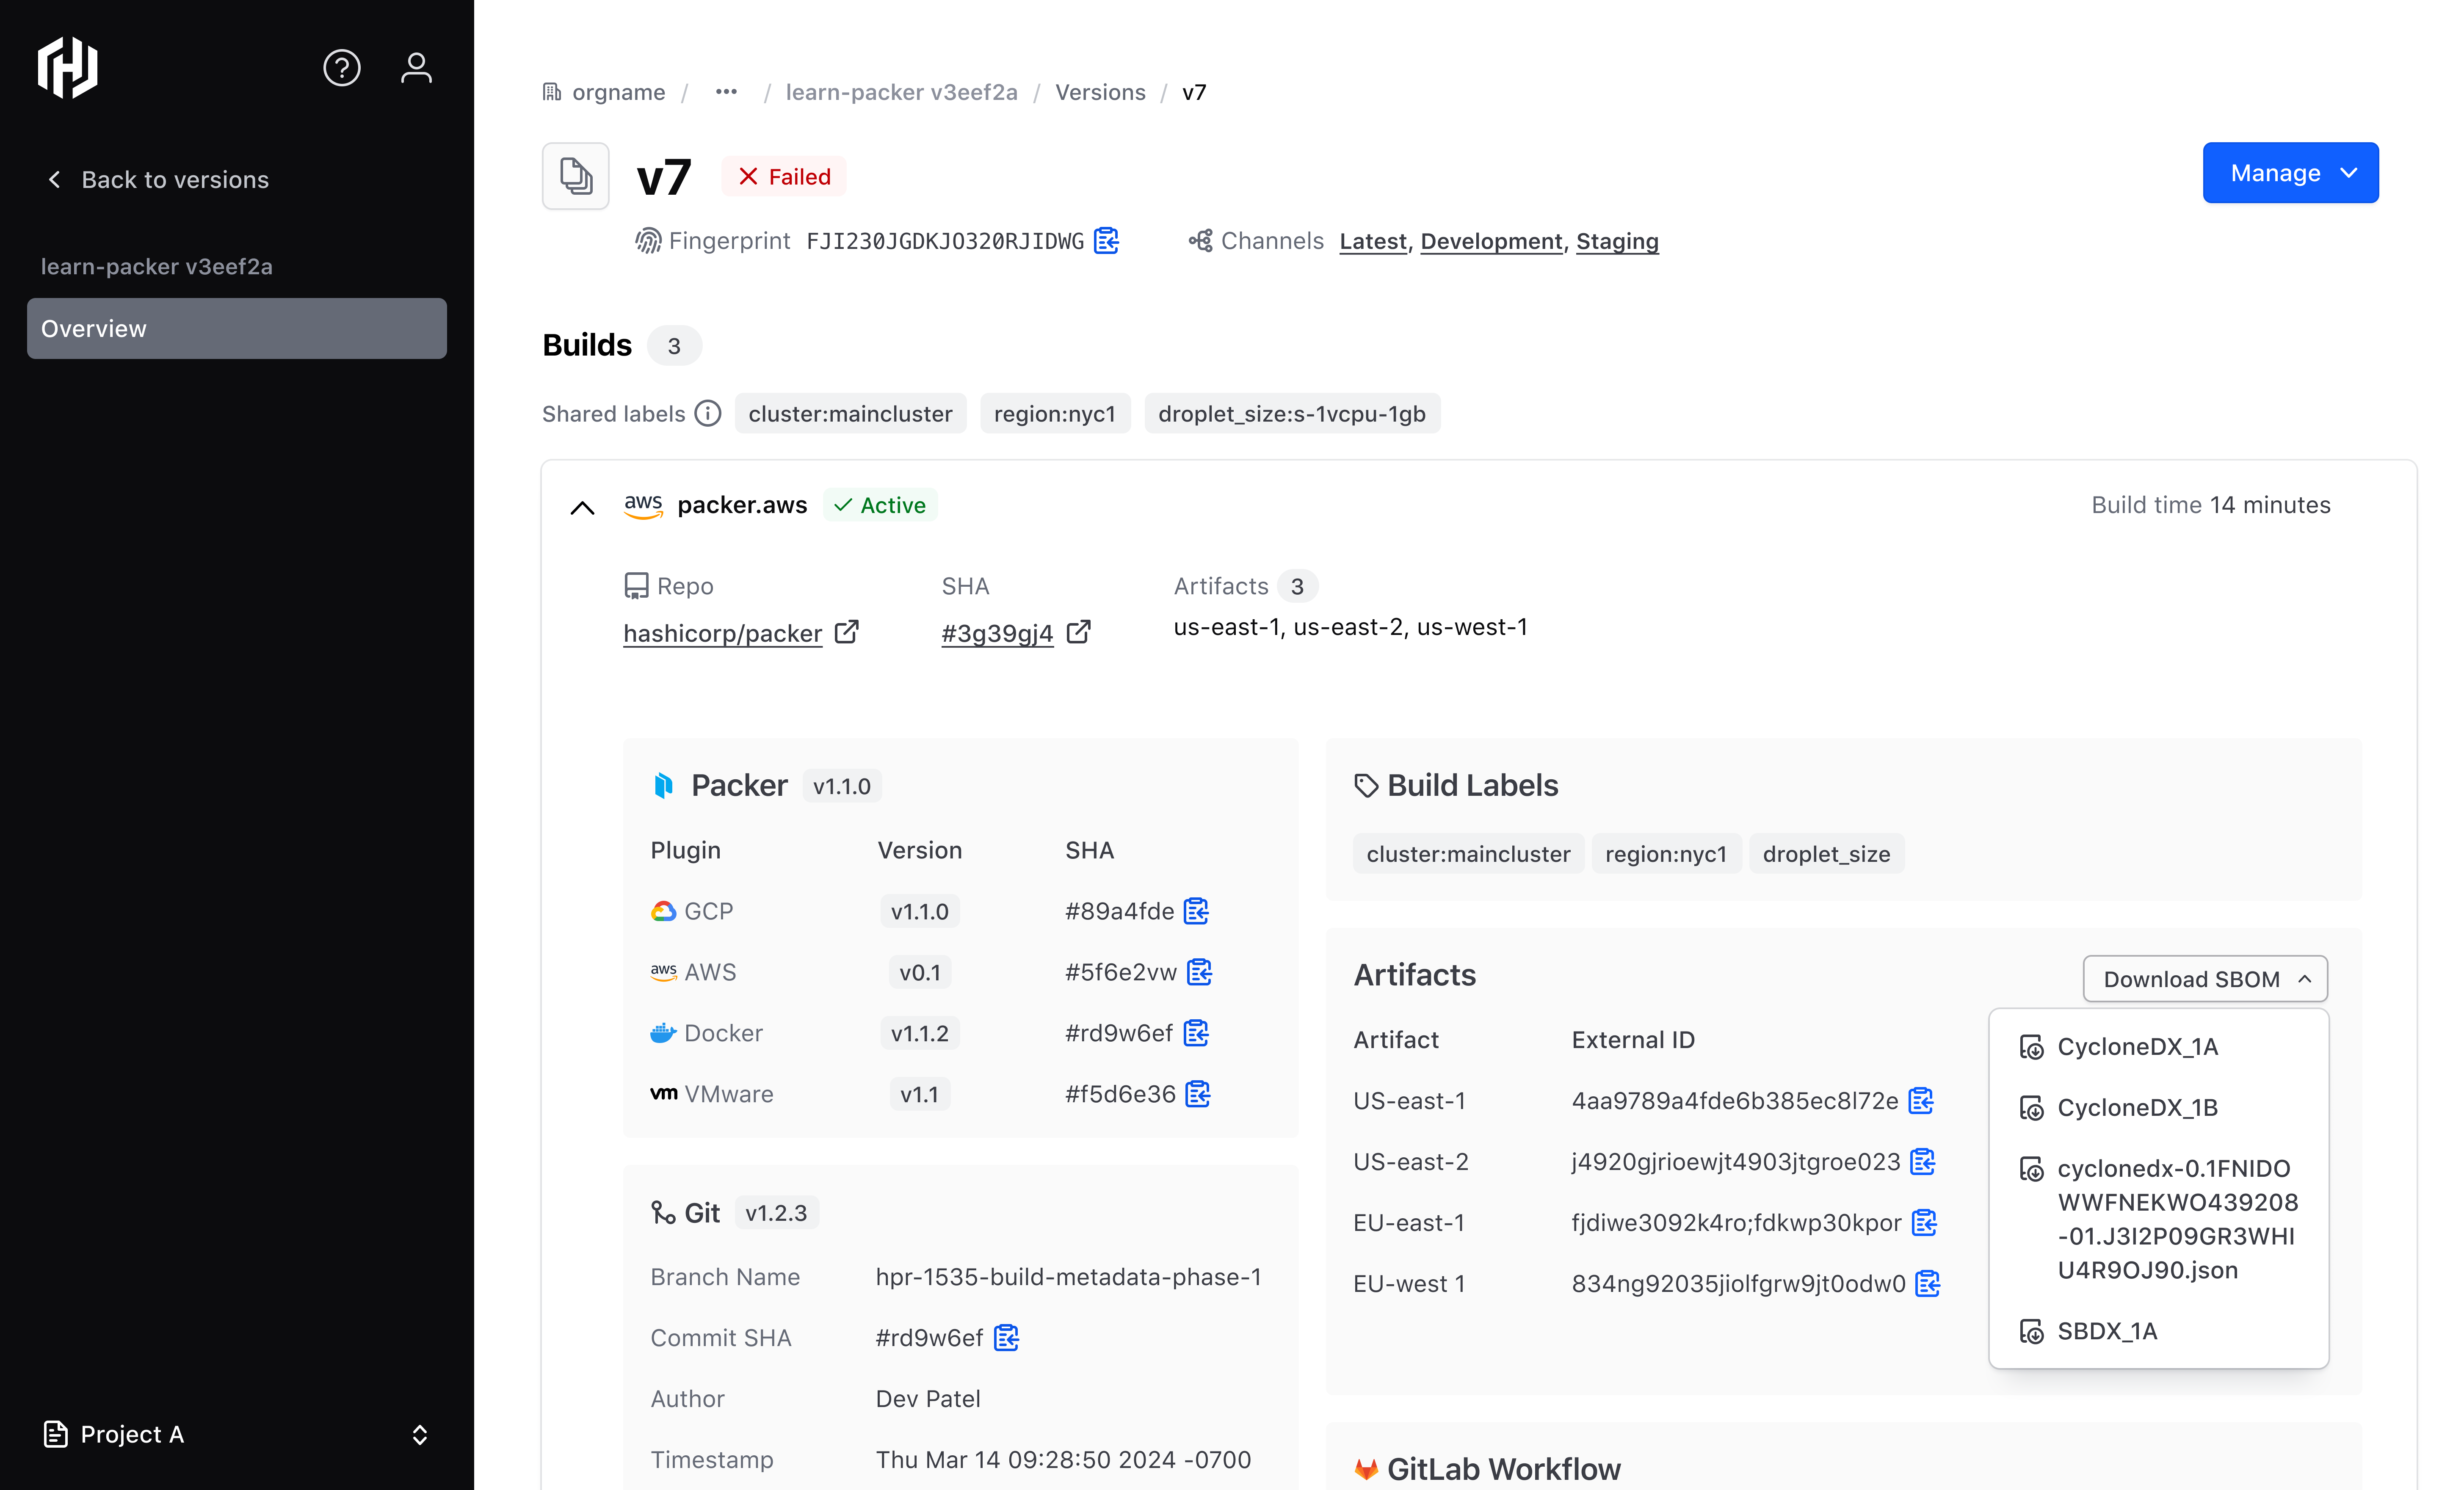Select Overview in the sidebar
The height and width of the screenshot is (1490, 2464).
pos(236,329)
